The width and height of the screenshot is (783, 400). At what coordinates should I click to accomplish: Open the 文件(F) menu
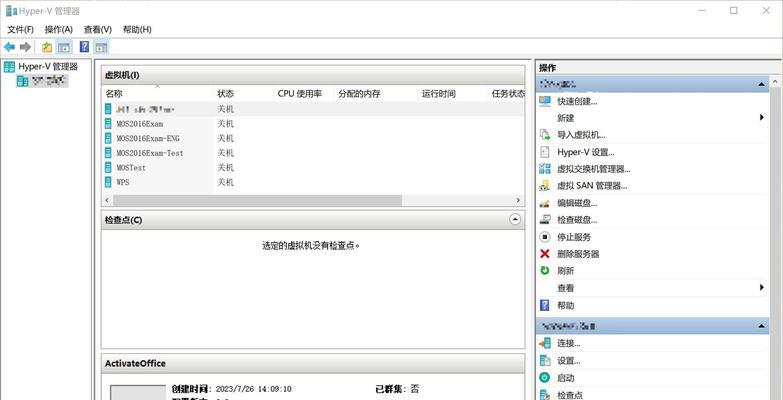[20, 29]
